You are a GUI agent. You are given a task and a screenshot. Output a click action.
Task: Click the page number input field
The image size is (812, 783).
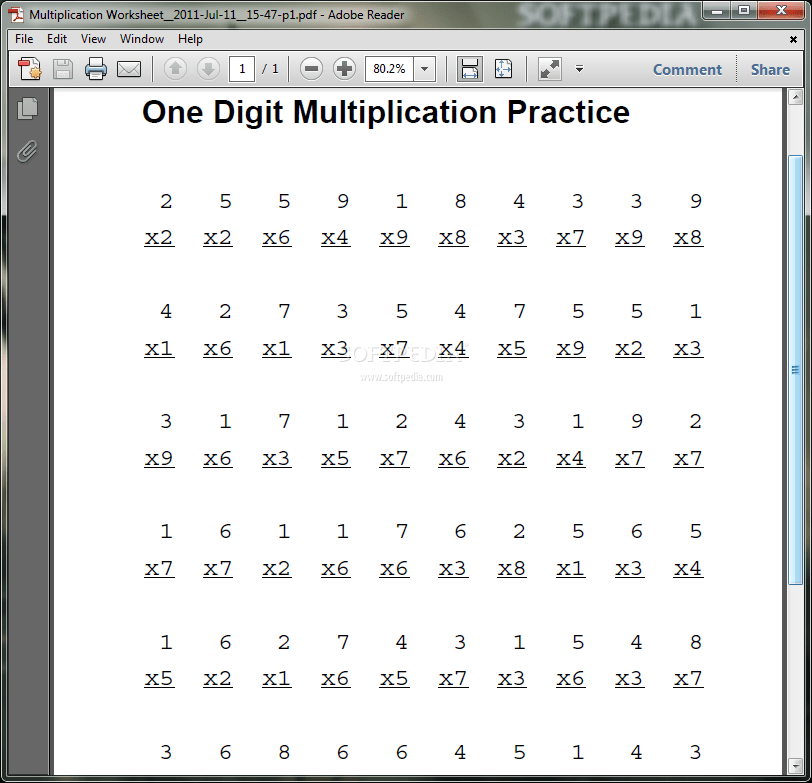point(242,69)
